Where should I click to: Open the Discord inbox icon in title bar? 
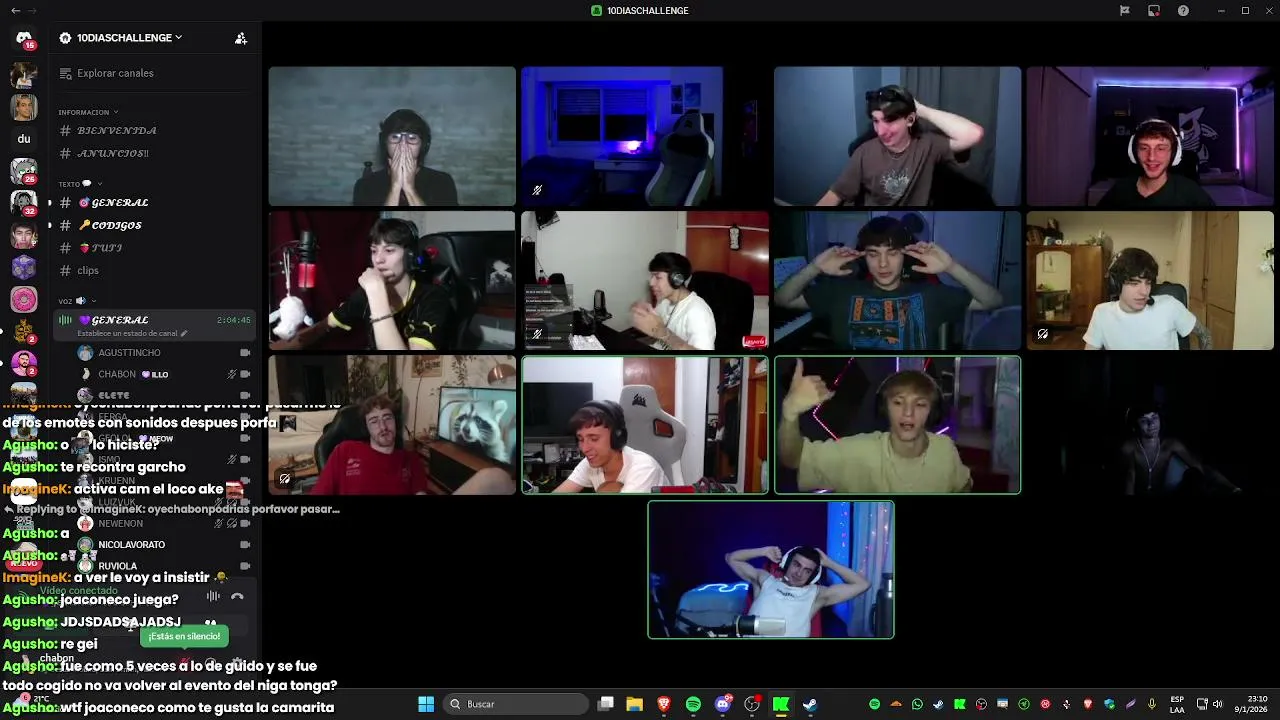coord(1154,11)
